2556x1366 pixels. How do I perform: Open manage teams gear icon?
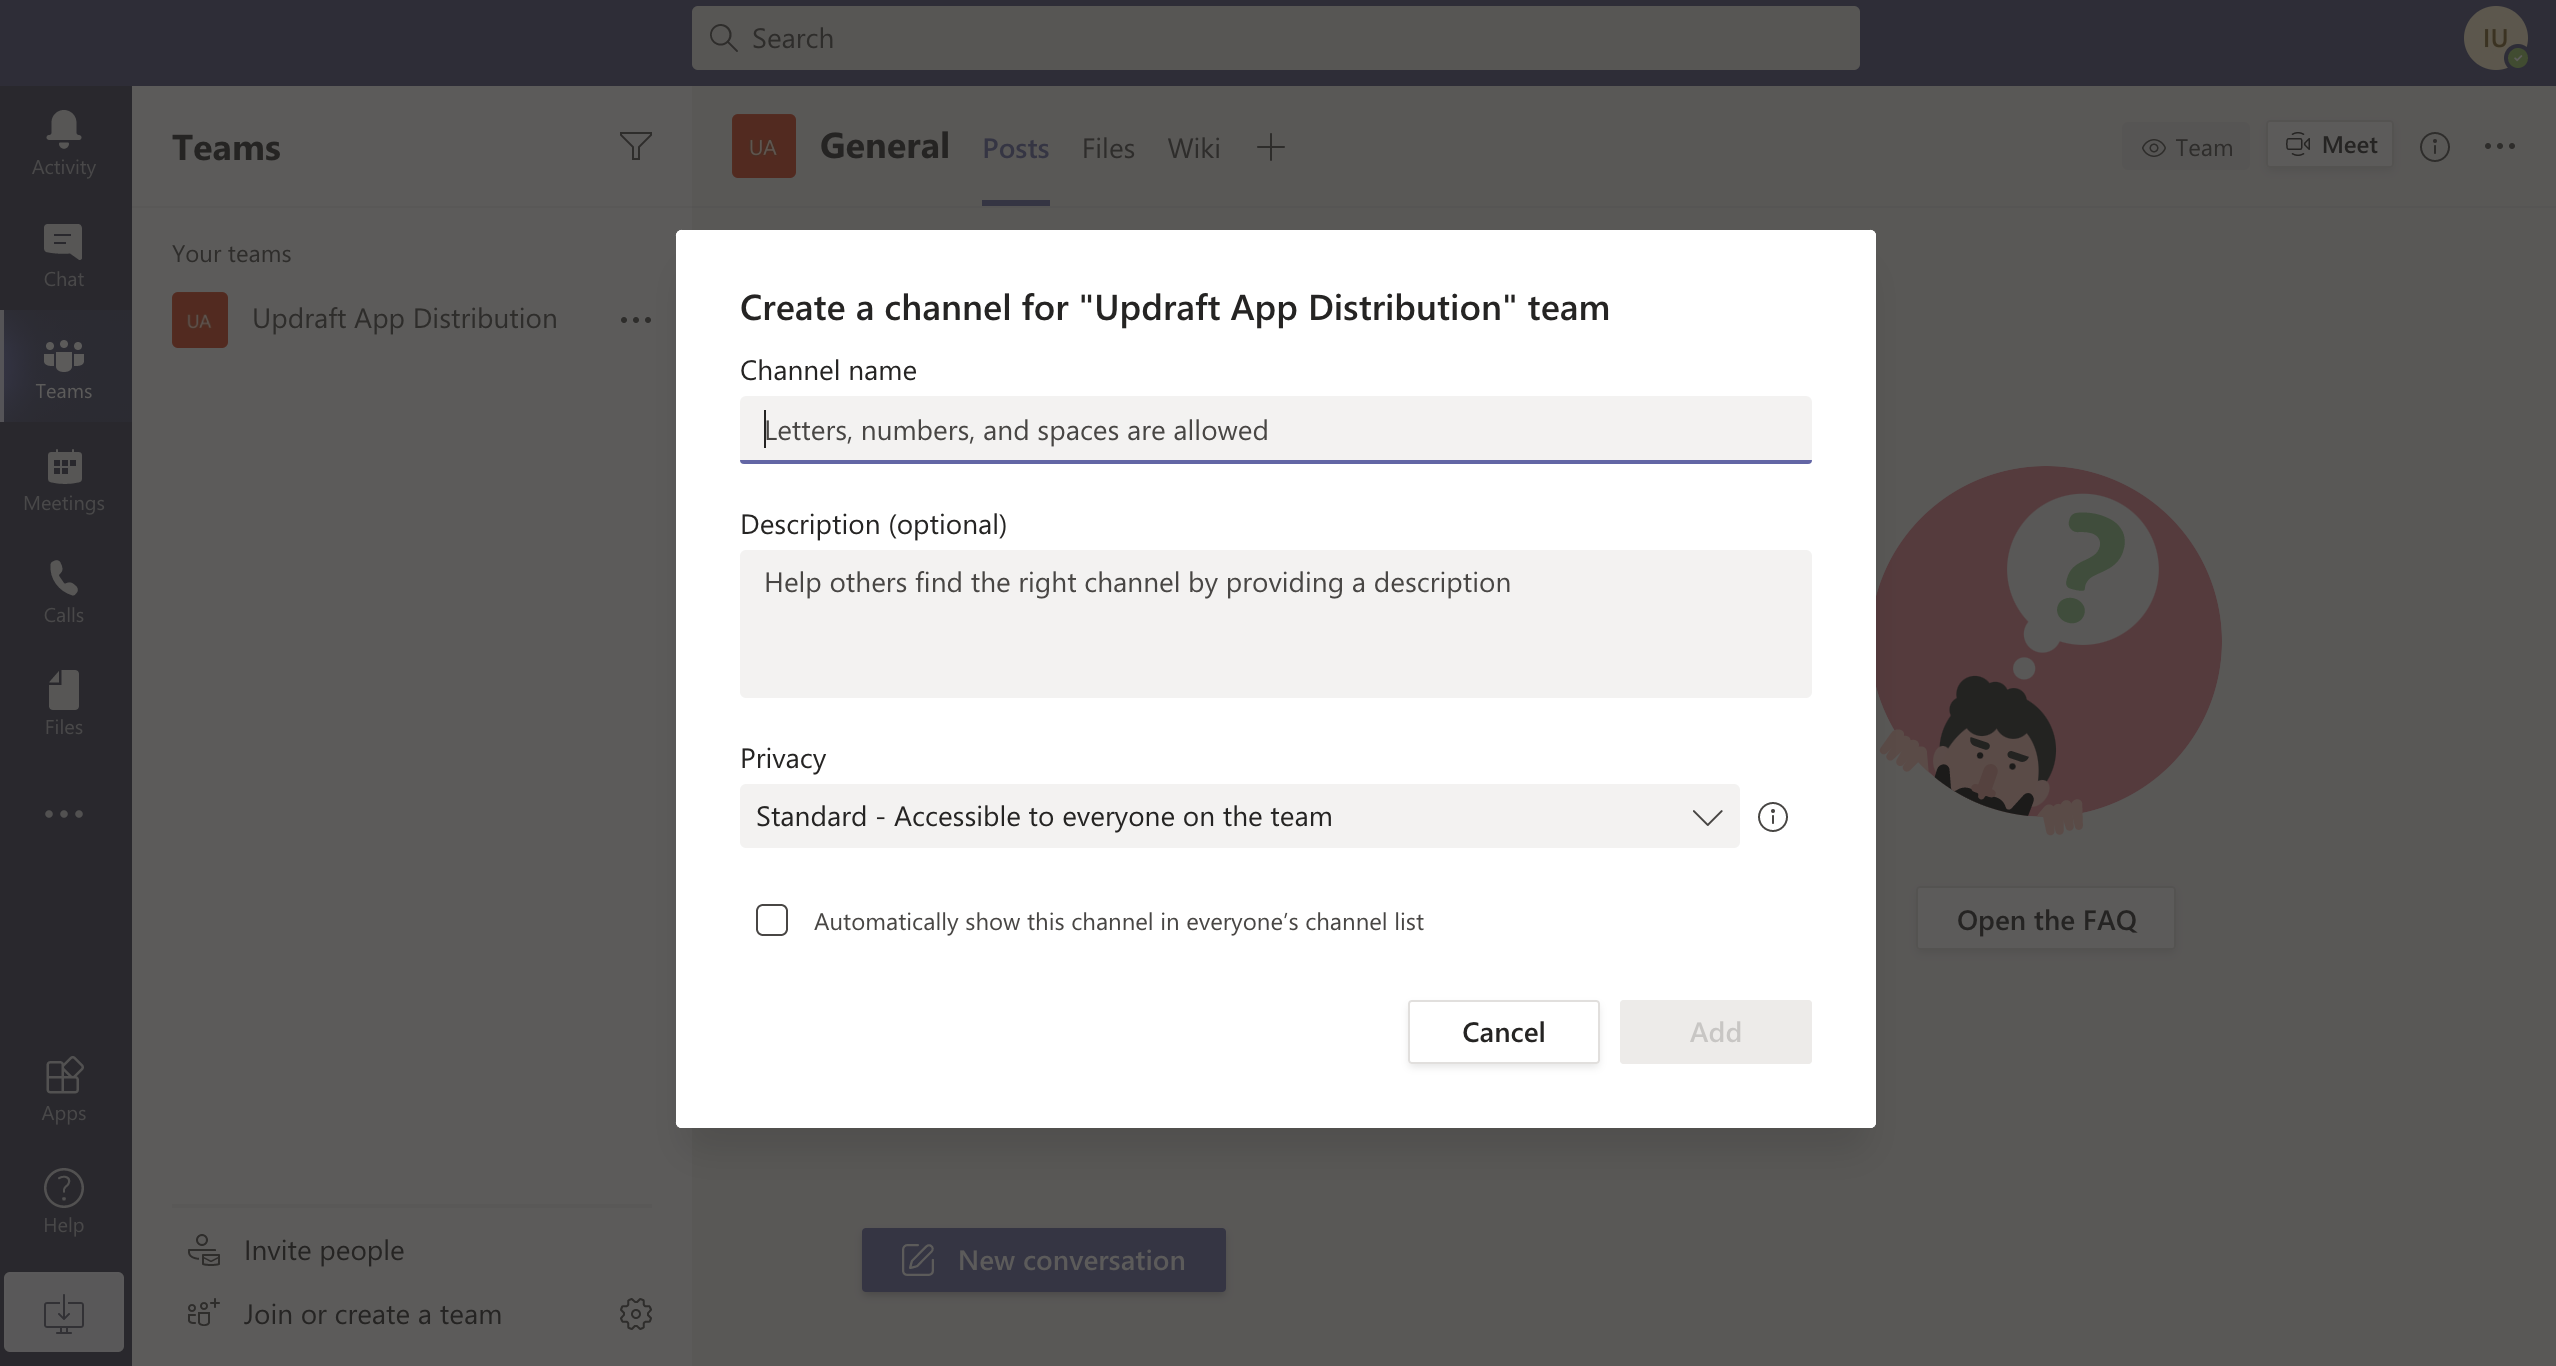click(635, 1314)
